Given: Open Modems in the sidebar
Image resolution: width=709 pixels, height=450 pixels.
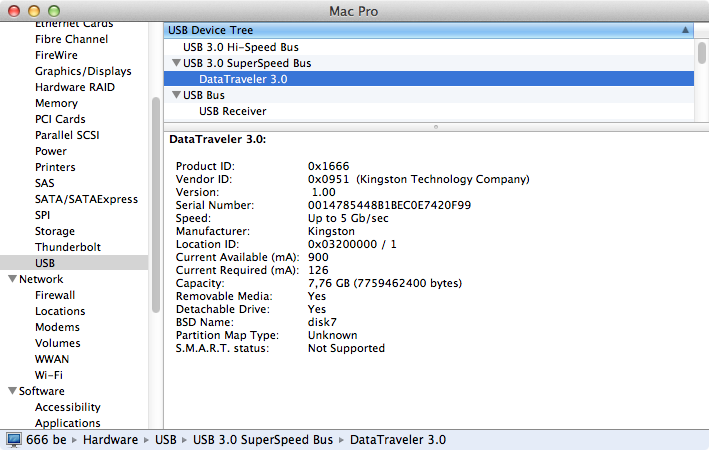Looking at the screenshot, I should pos(57,327).
